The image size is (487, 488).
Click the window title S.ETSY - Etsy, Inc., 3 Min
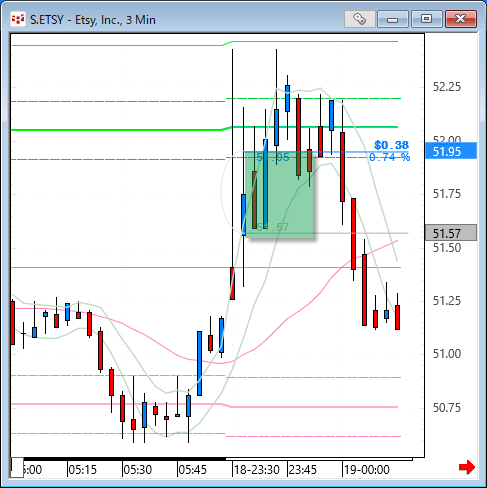(93, 20)
